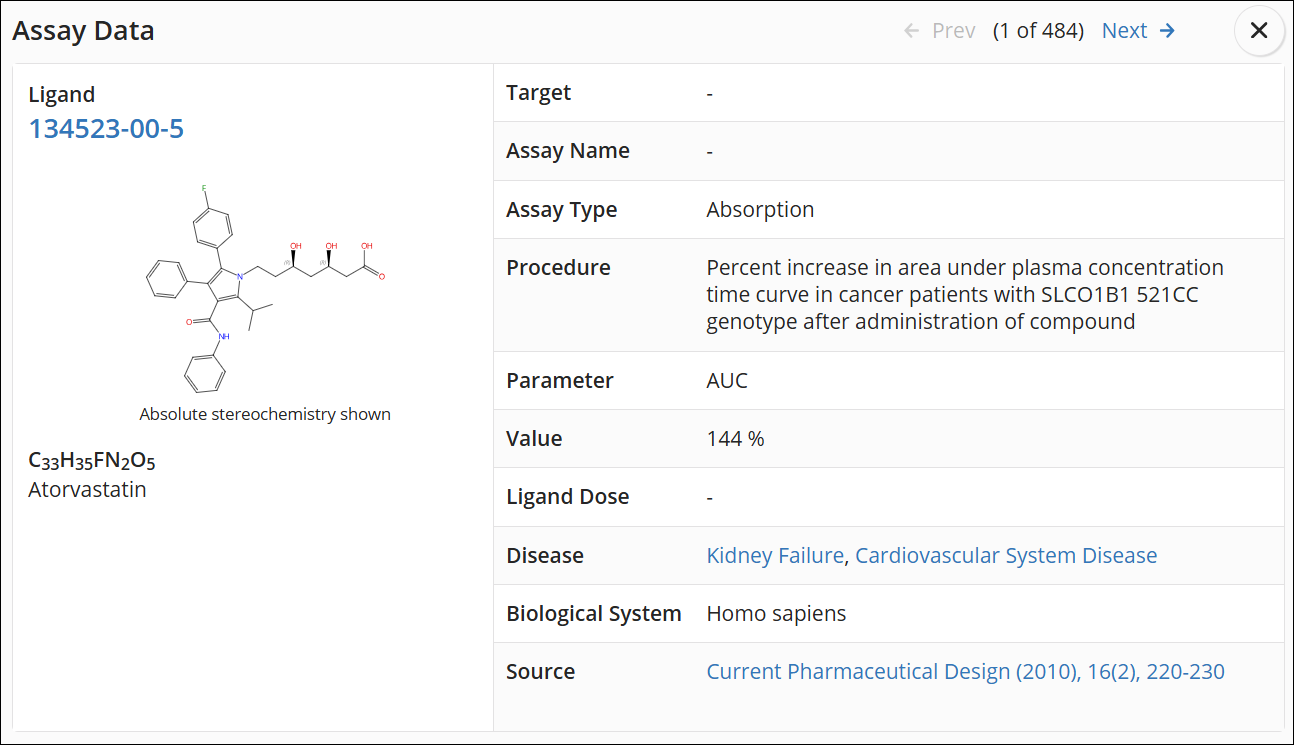This screenshot has width=1294, height=745.
Task: Select the AUC parameter value
Action: [727, 381]
